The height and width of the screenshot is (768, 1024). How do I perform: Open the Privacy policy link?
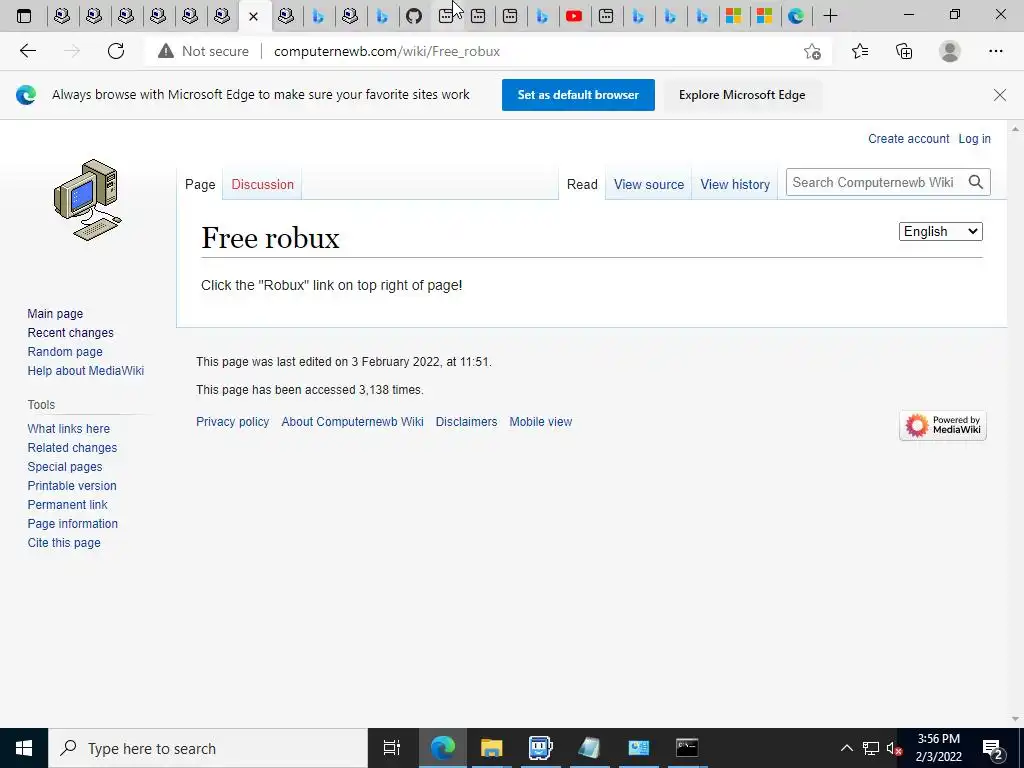232,422
